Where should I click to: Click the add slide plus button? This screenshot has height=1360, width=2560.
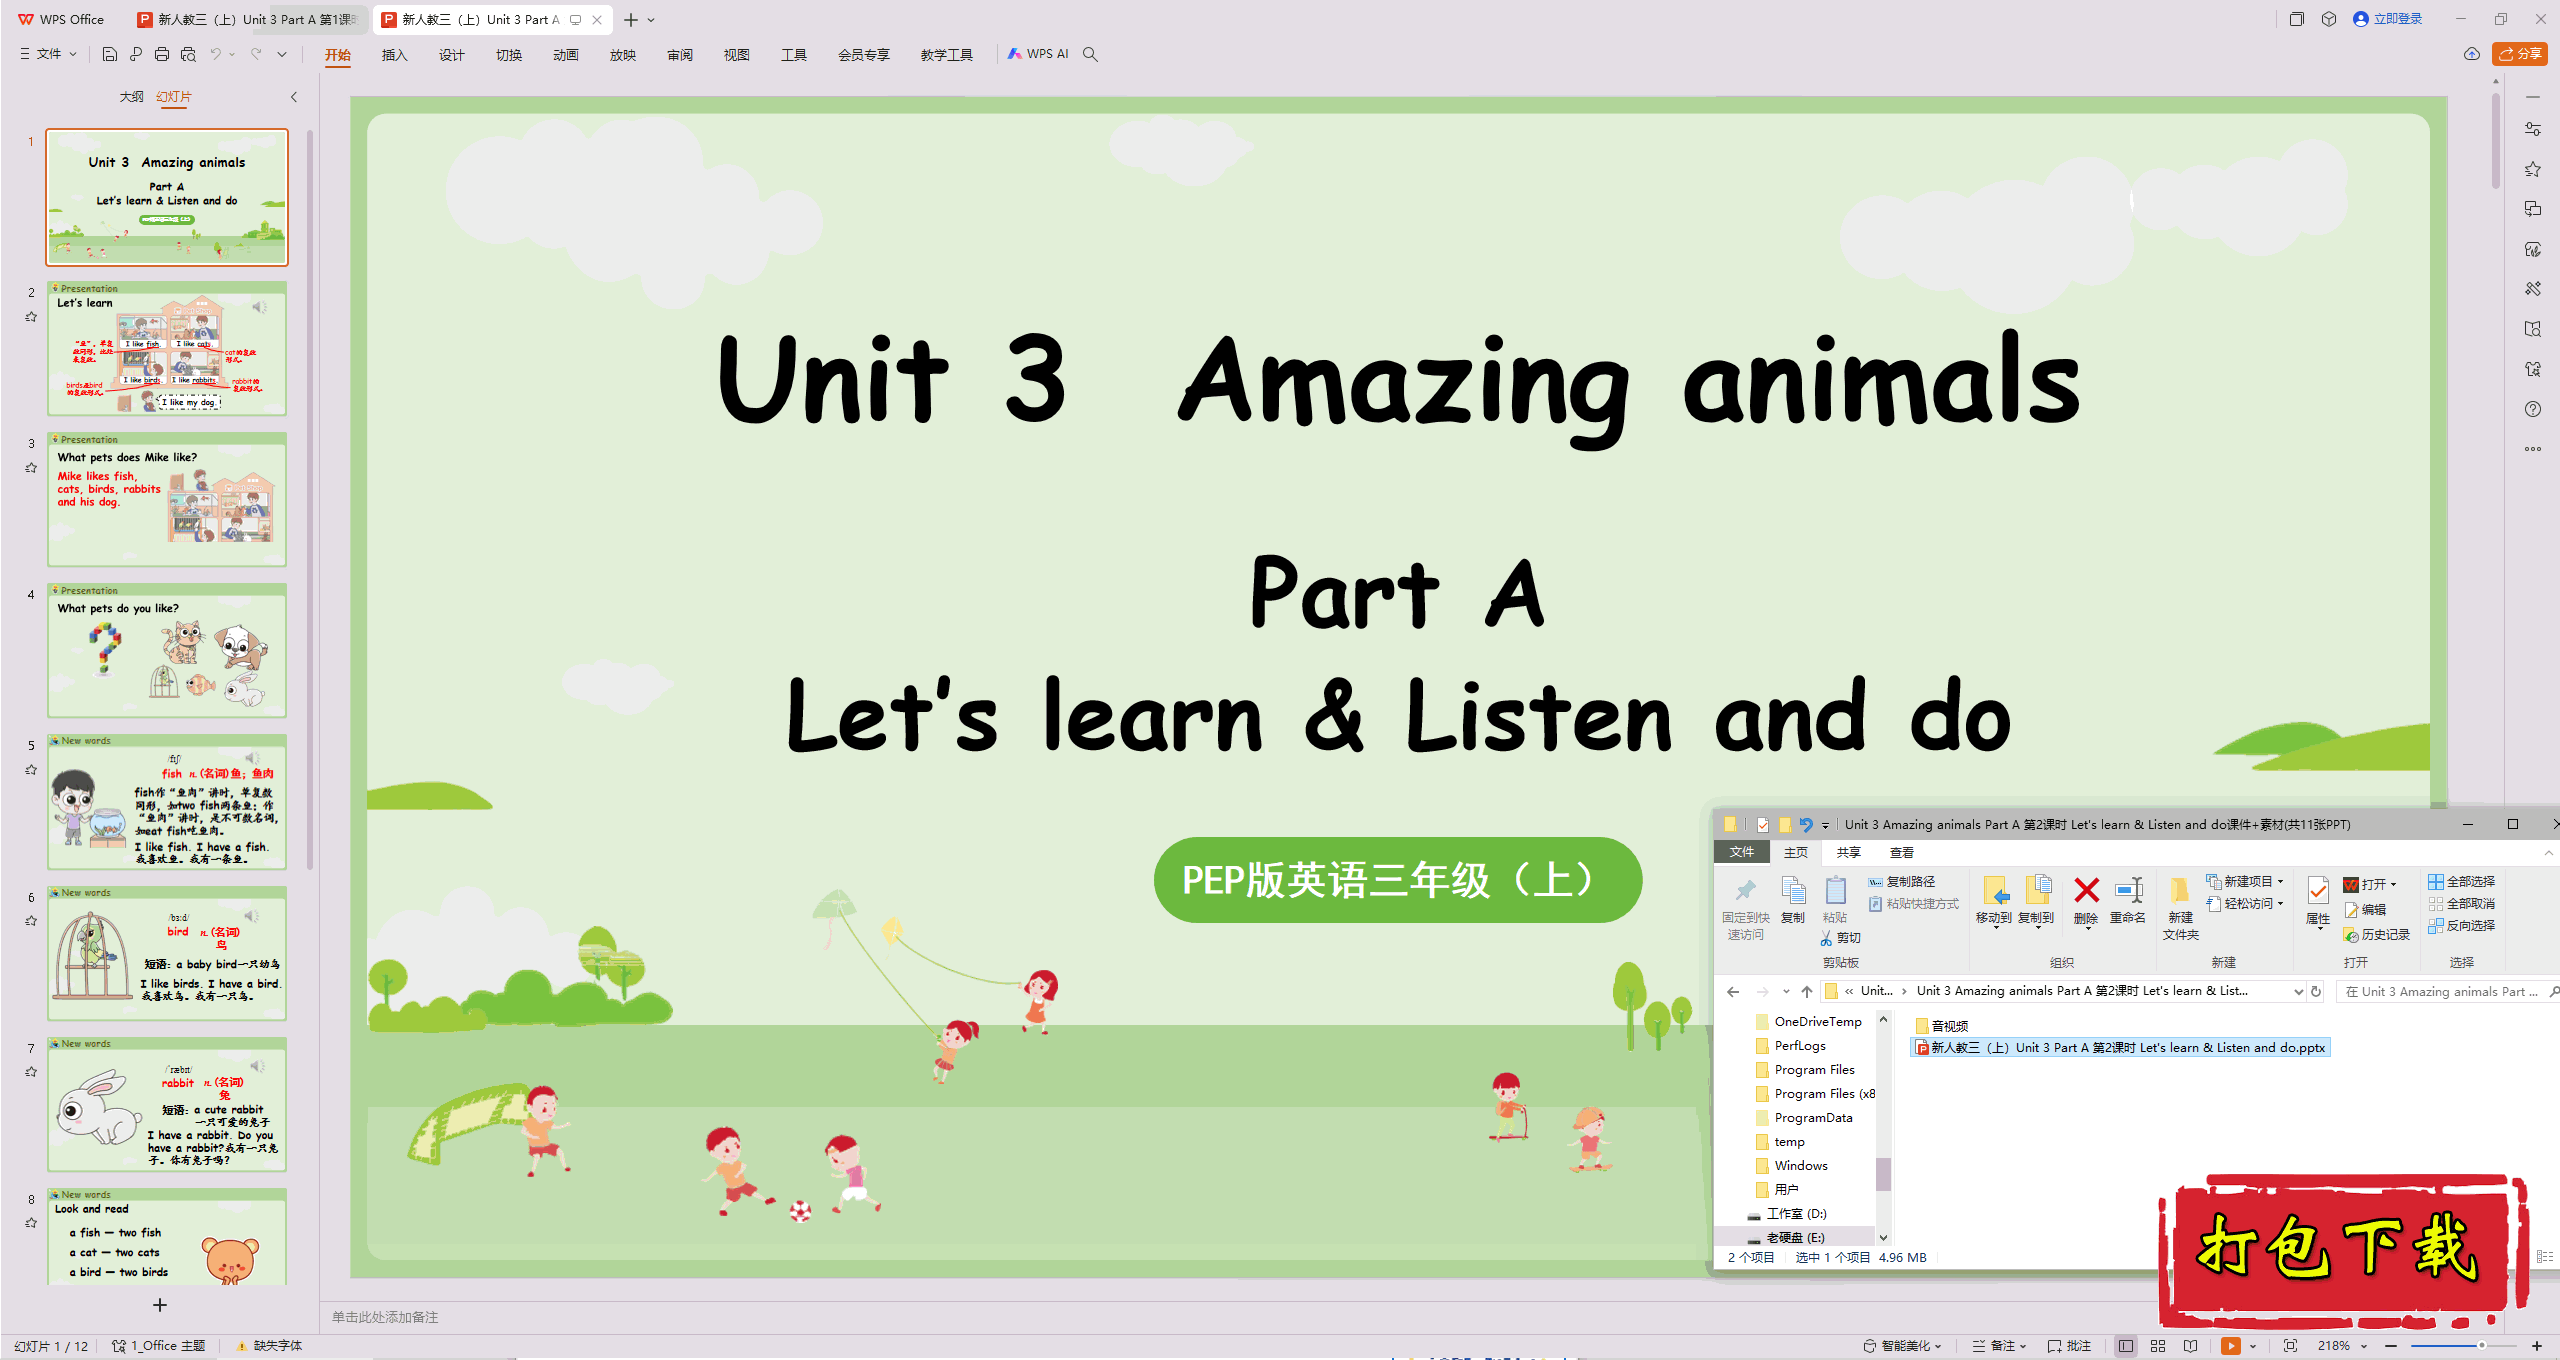coord(160,1305)
